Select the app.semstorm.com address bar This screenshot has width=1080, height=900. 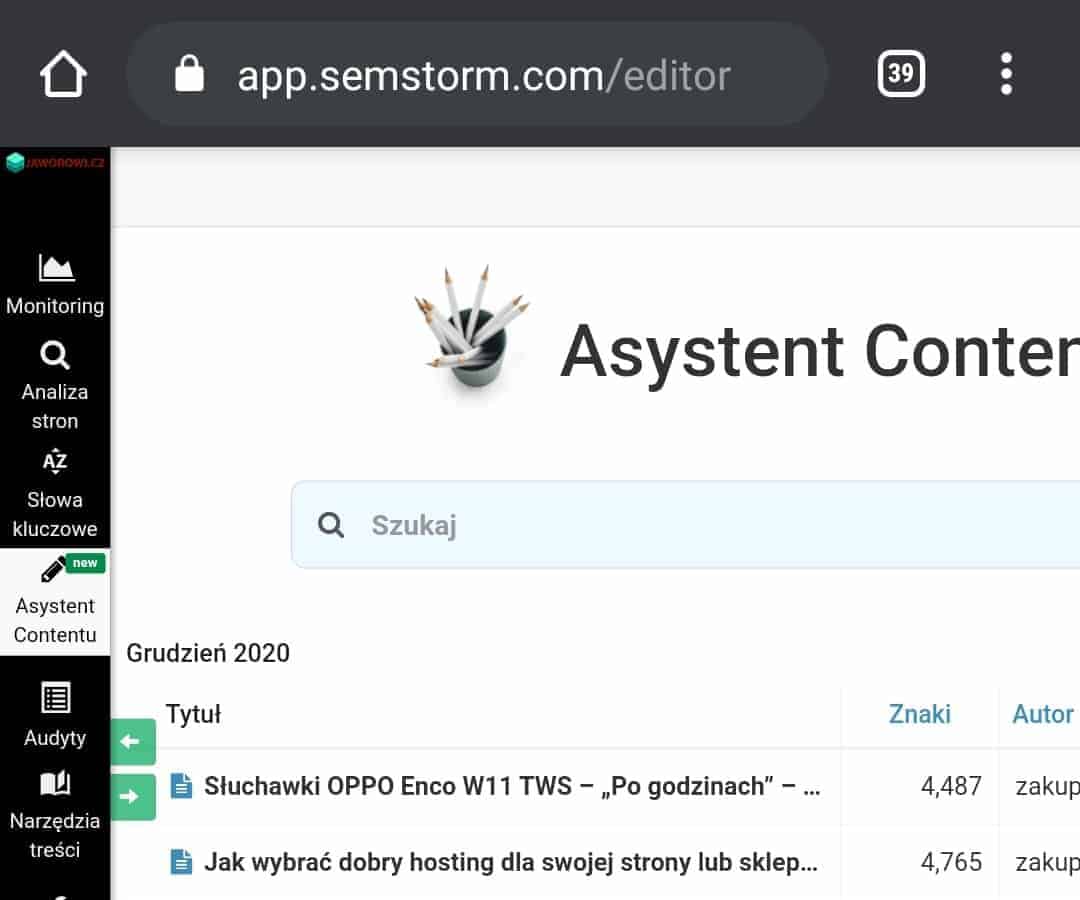[476, 74]
